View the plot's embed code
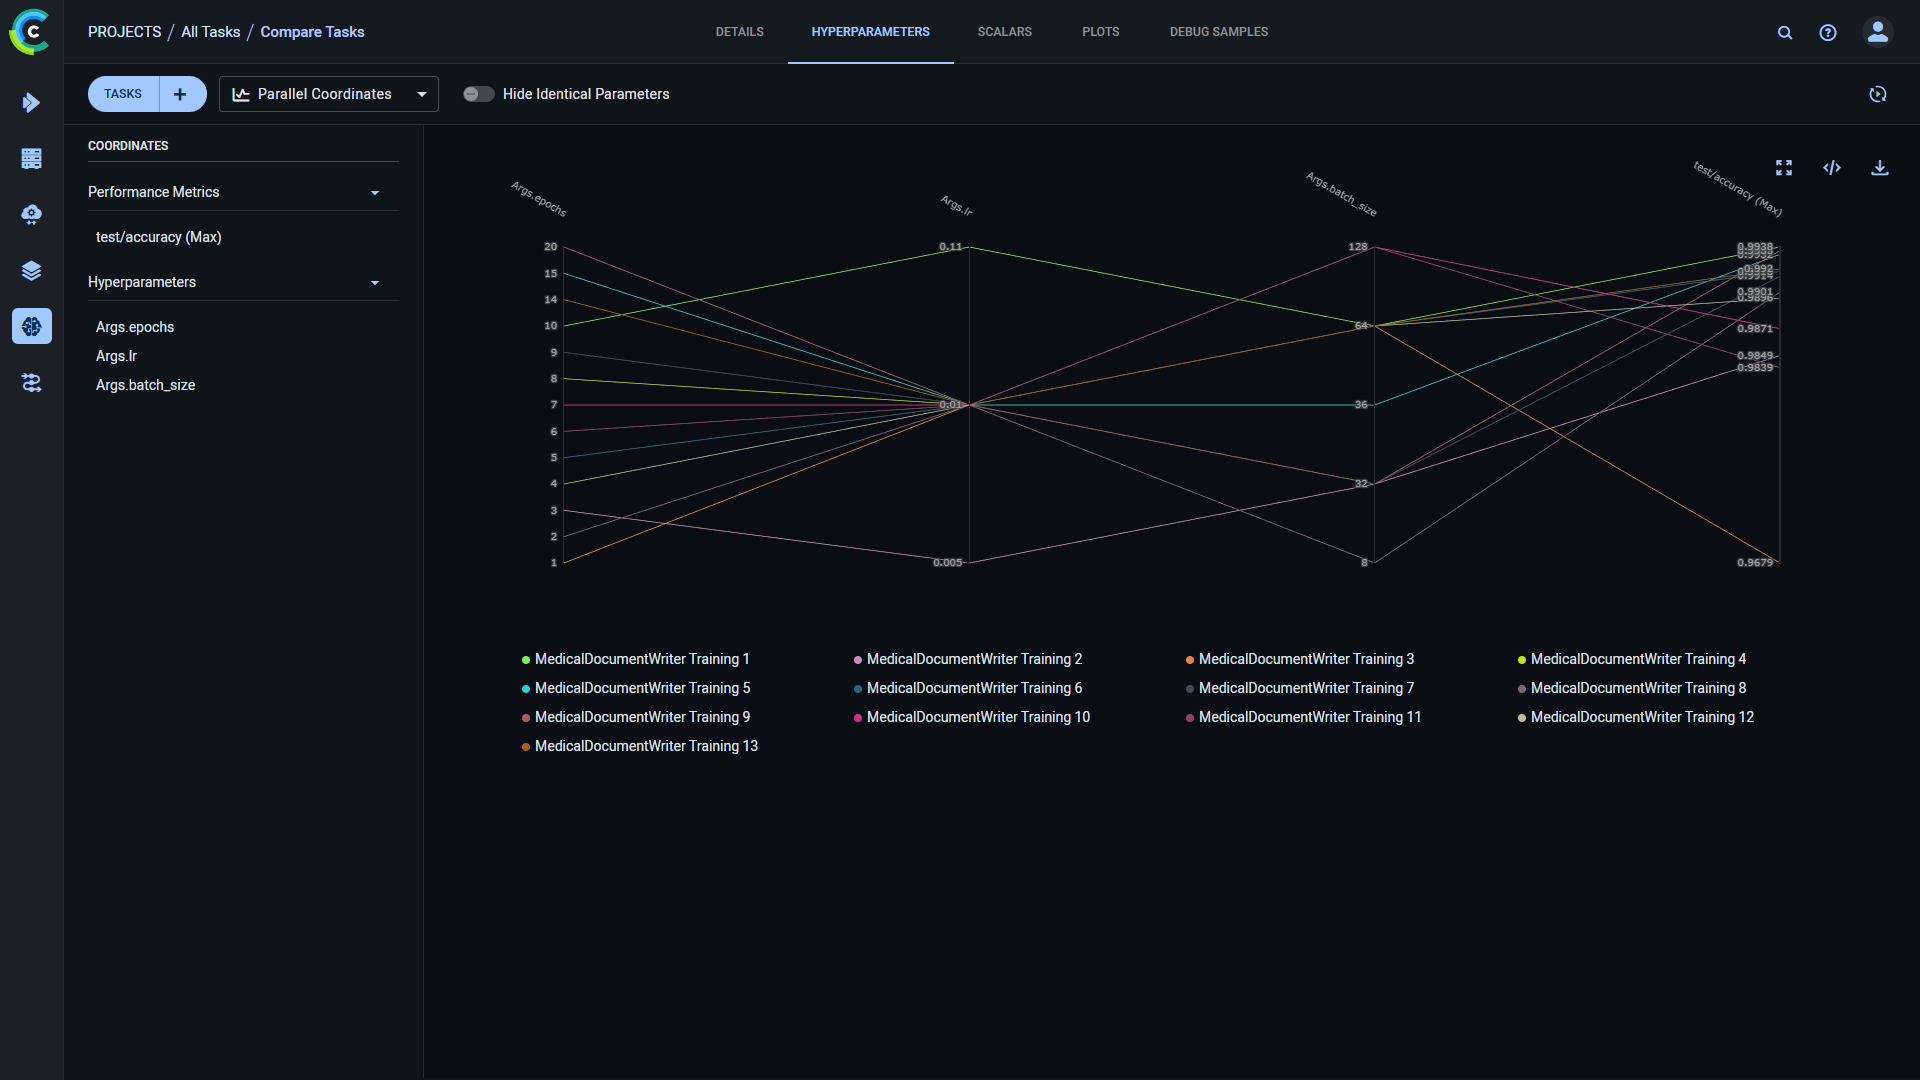Image resolution: width=1920 pixels, height=1080 pixels. click(1832, 167)
